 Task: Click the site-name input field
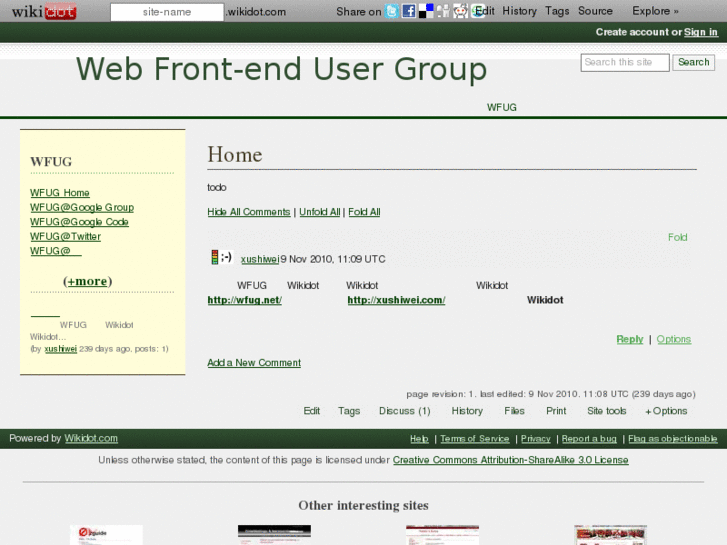167,12
